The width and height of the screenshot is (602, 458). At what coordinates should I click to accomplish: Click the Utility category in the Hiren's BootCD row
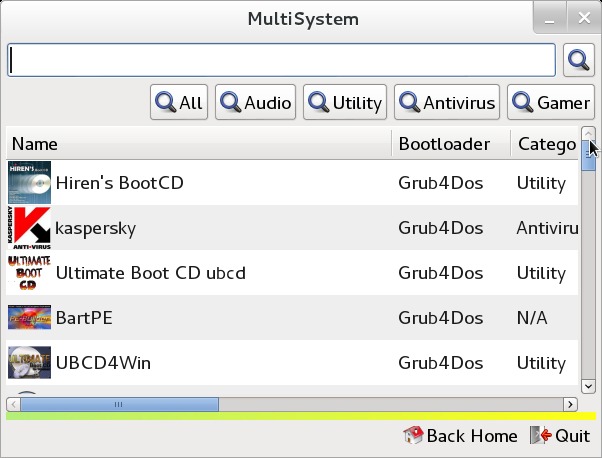click(x=541, y=184)
